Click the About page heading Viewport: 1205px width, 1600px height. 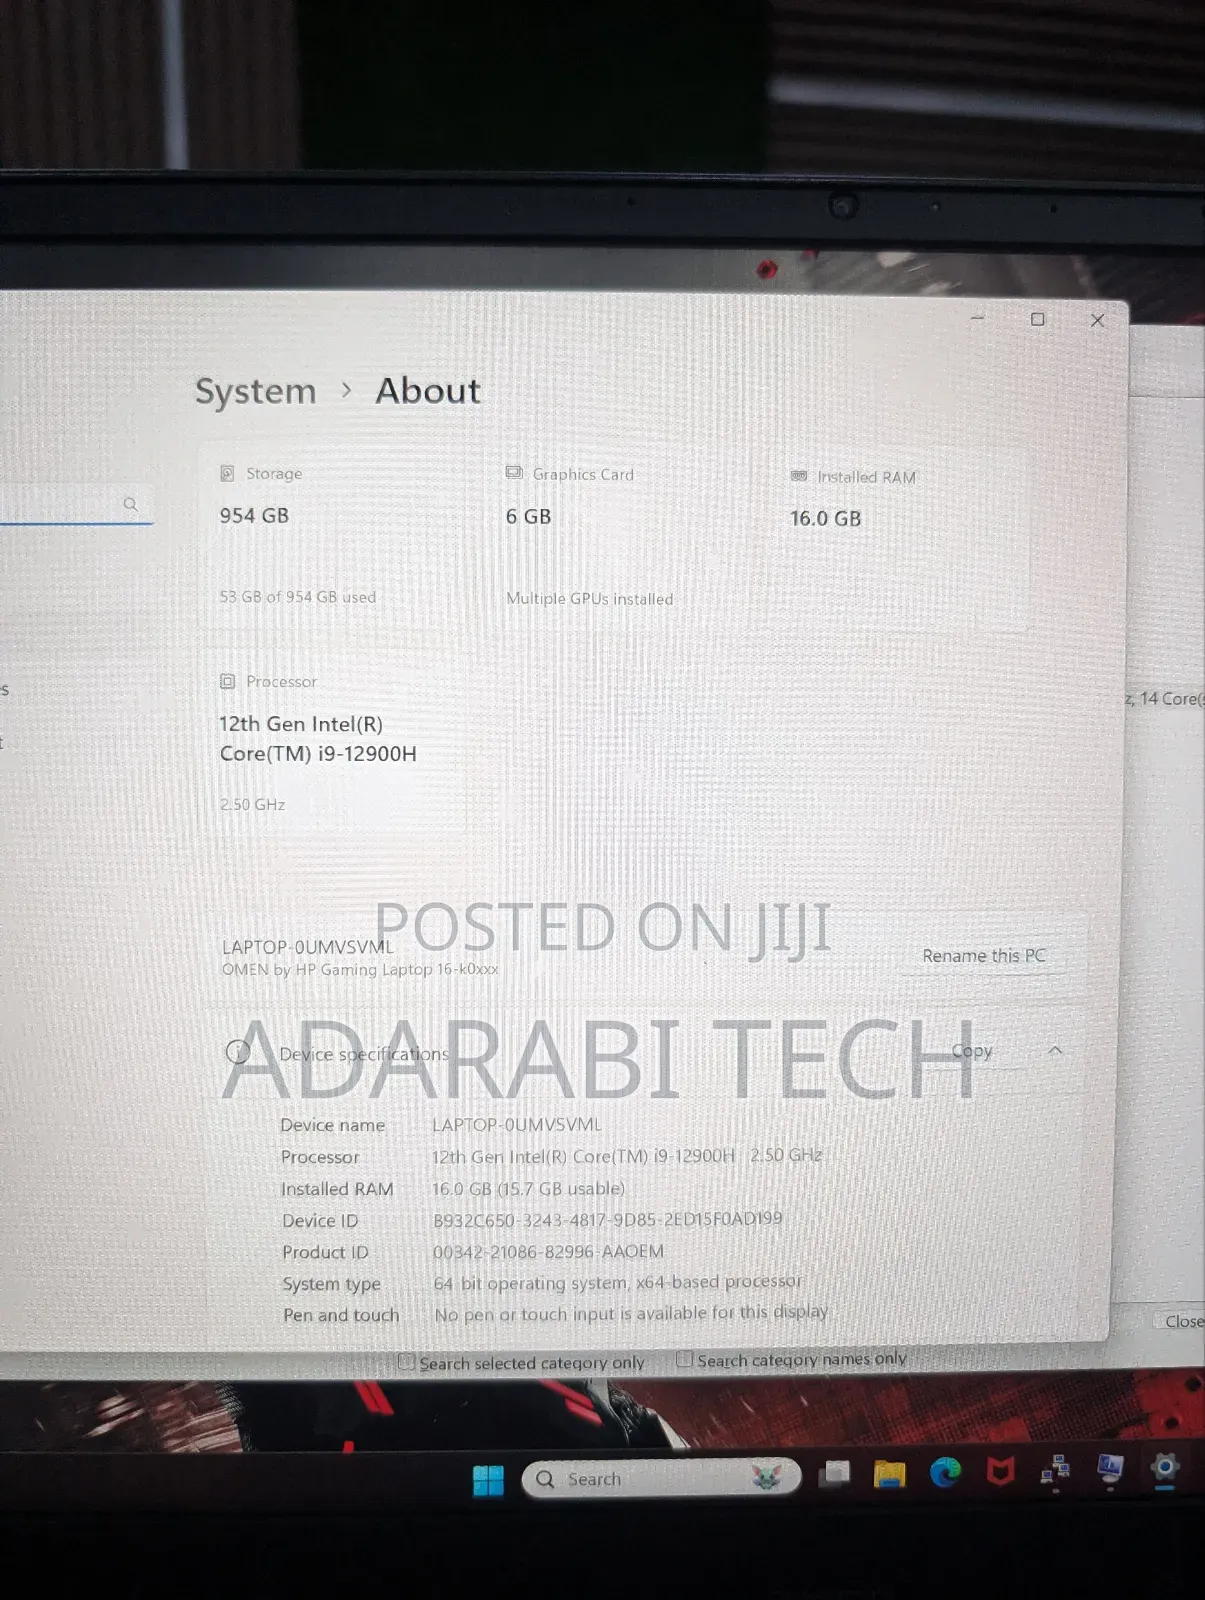point(428,390)
